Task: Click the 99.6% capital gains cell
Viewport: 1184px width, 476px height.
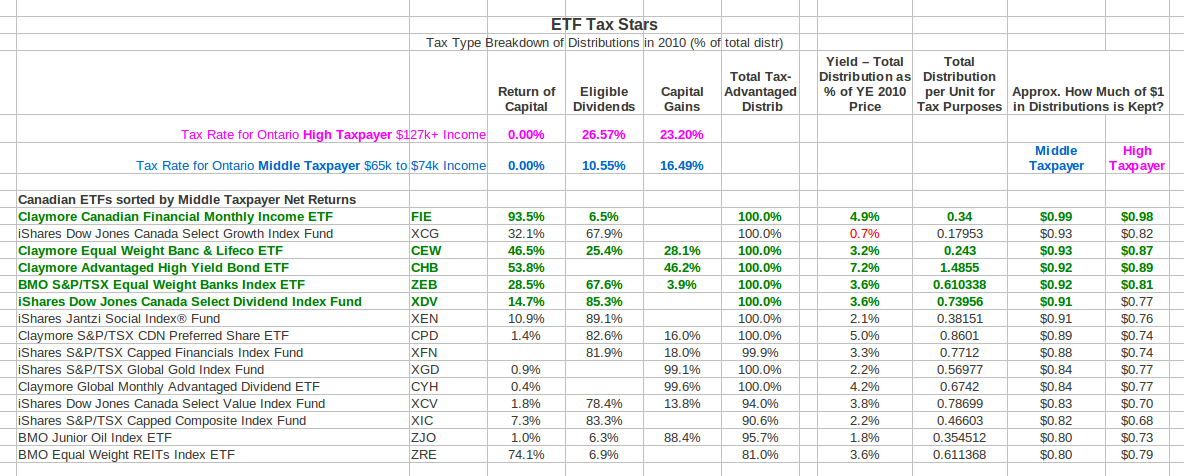Action: click(682, 386)
